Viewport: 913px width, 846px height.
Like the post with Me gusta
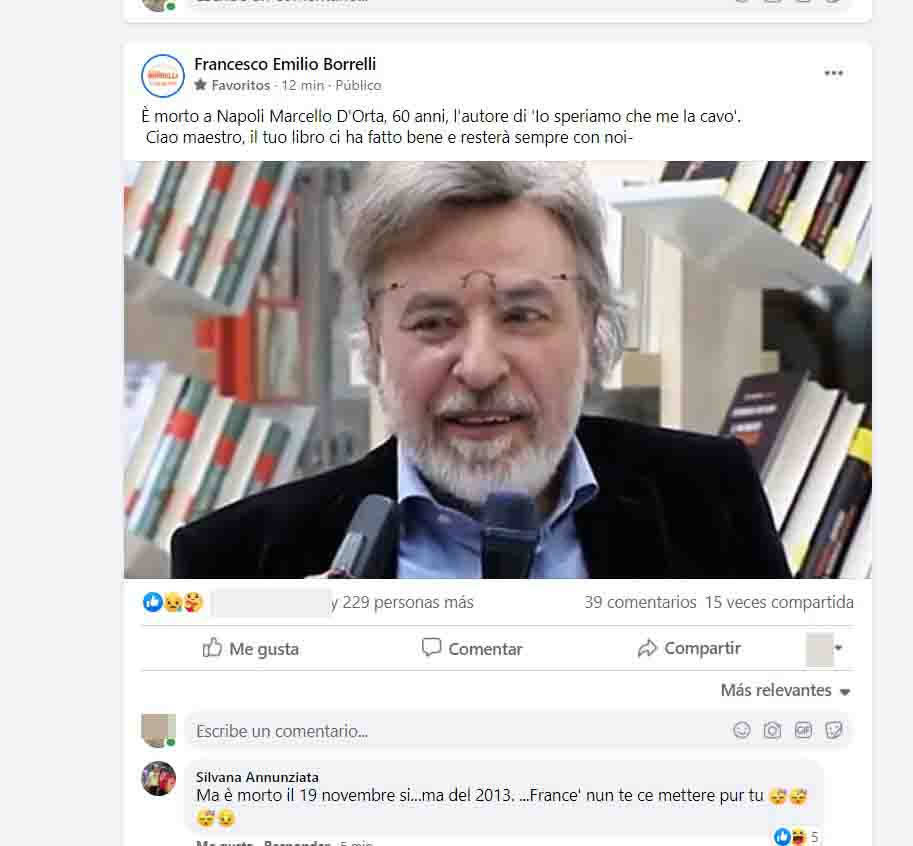(x=250, y=648)
